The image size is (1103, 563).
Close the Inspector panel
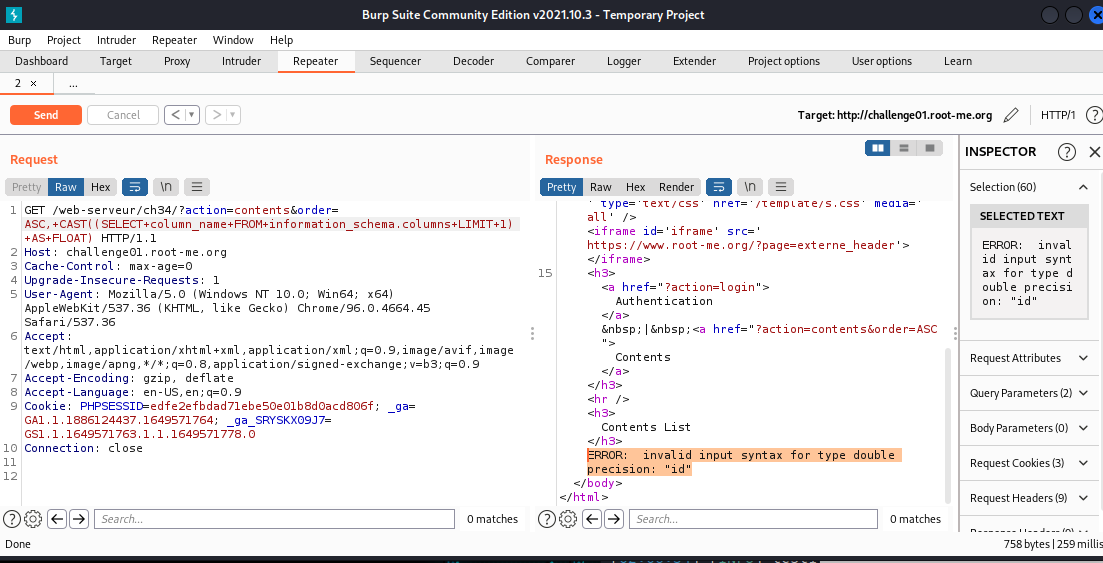[x=1095, y=152]
